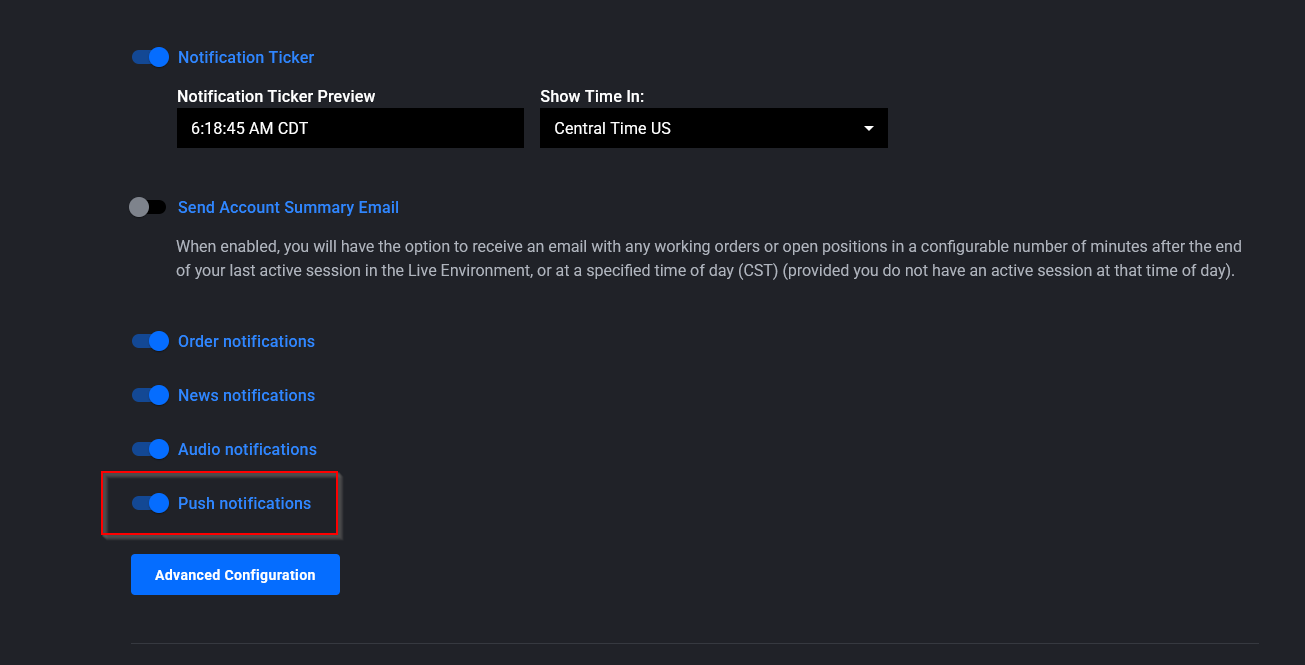The image size is (1305, 665).
Task: Disable the Notification Ticker toggle
Action: pos(150,57)
